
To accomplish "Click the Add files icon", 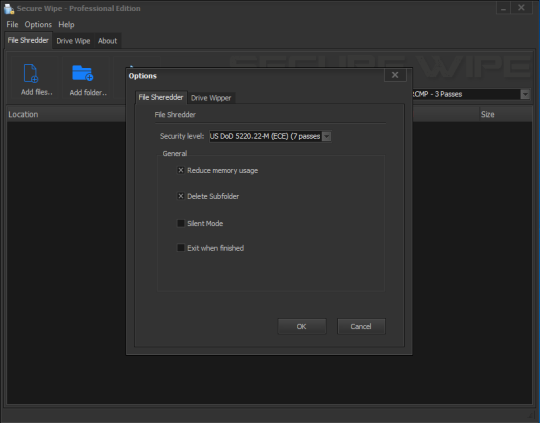I will [31, 73].
